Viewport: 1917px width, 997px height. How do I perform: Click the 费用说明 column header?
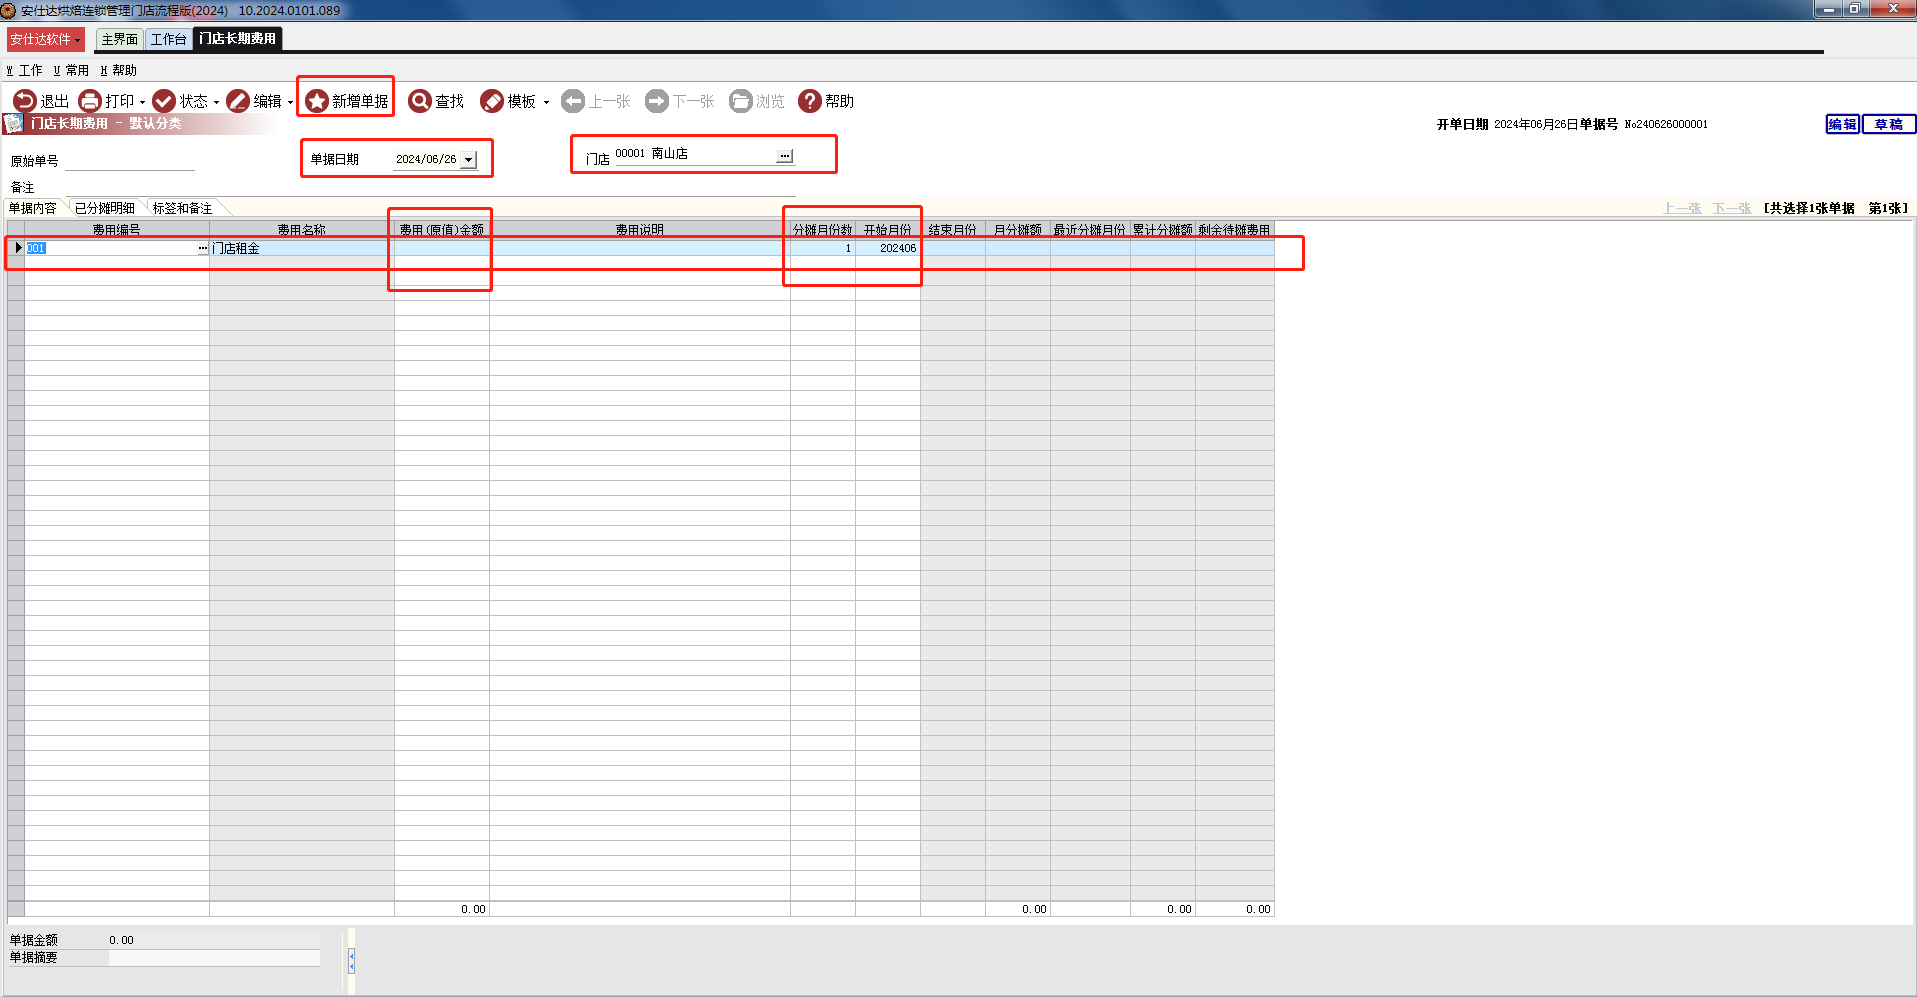point(640,230)
